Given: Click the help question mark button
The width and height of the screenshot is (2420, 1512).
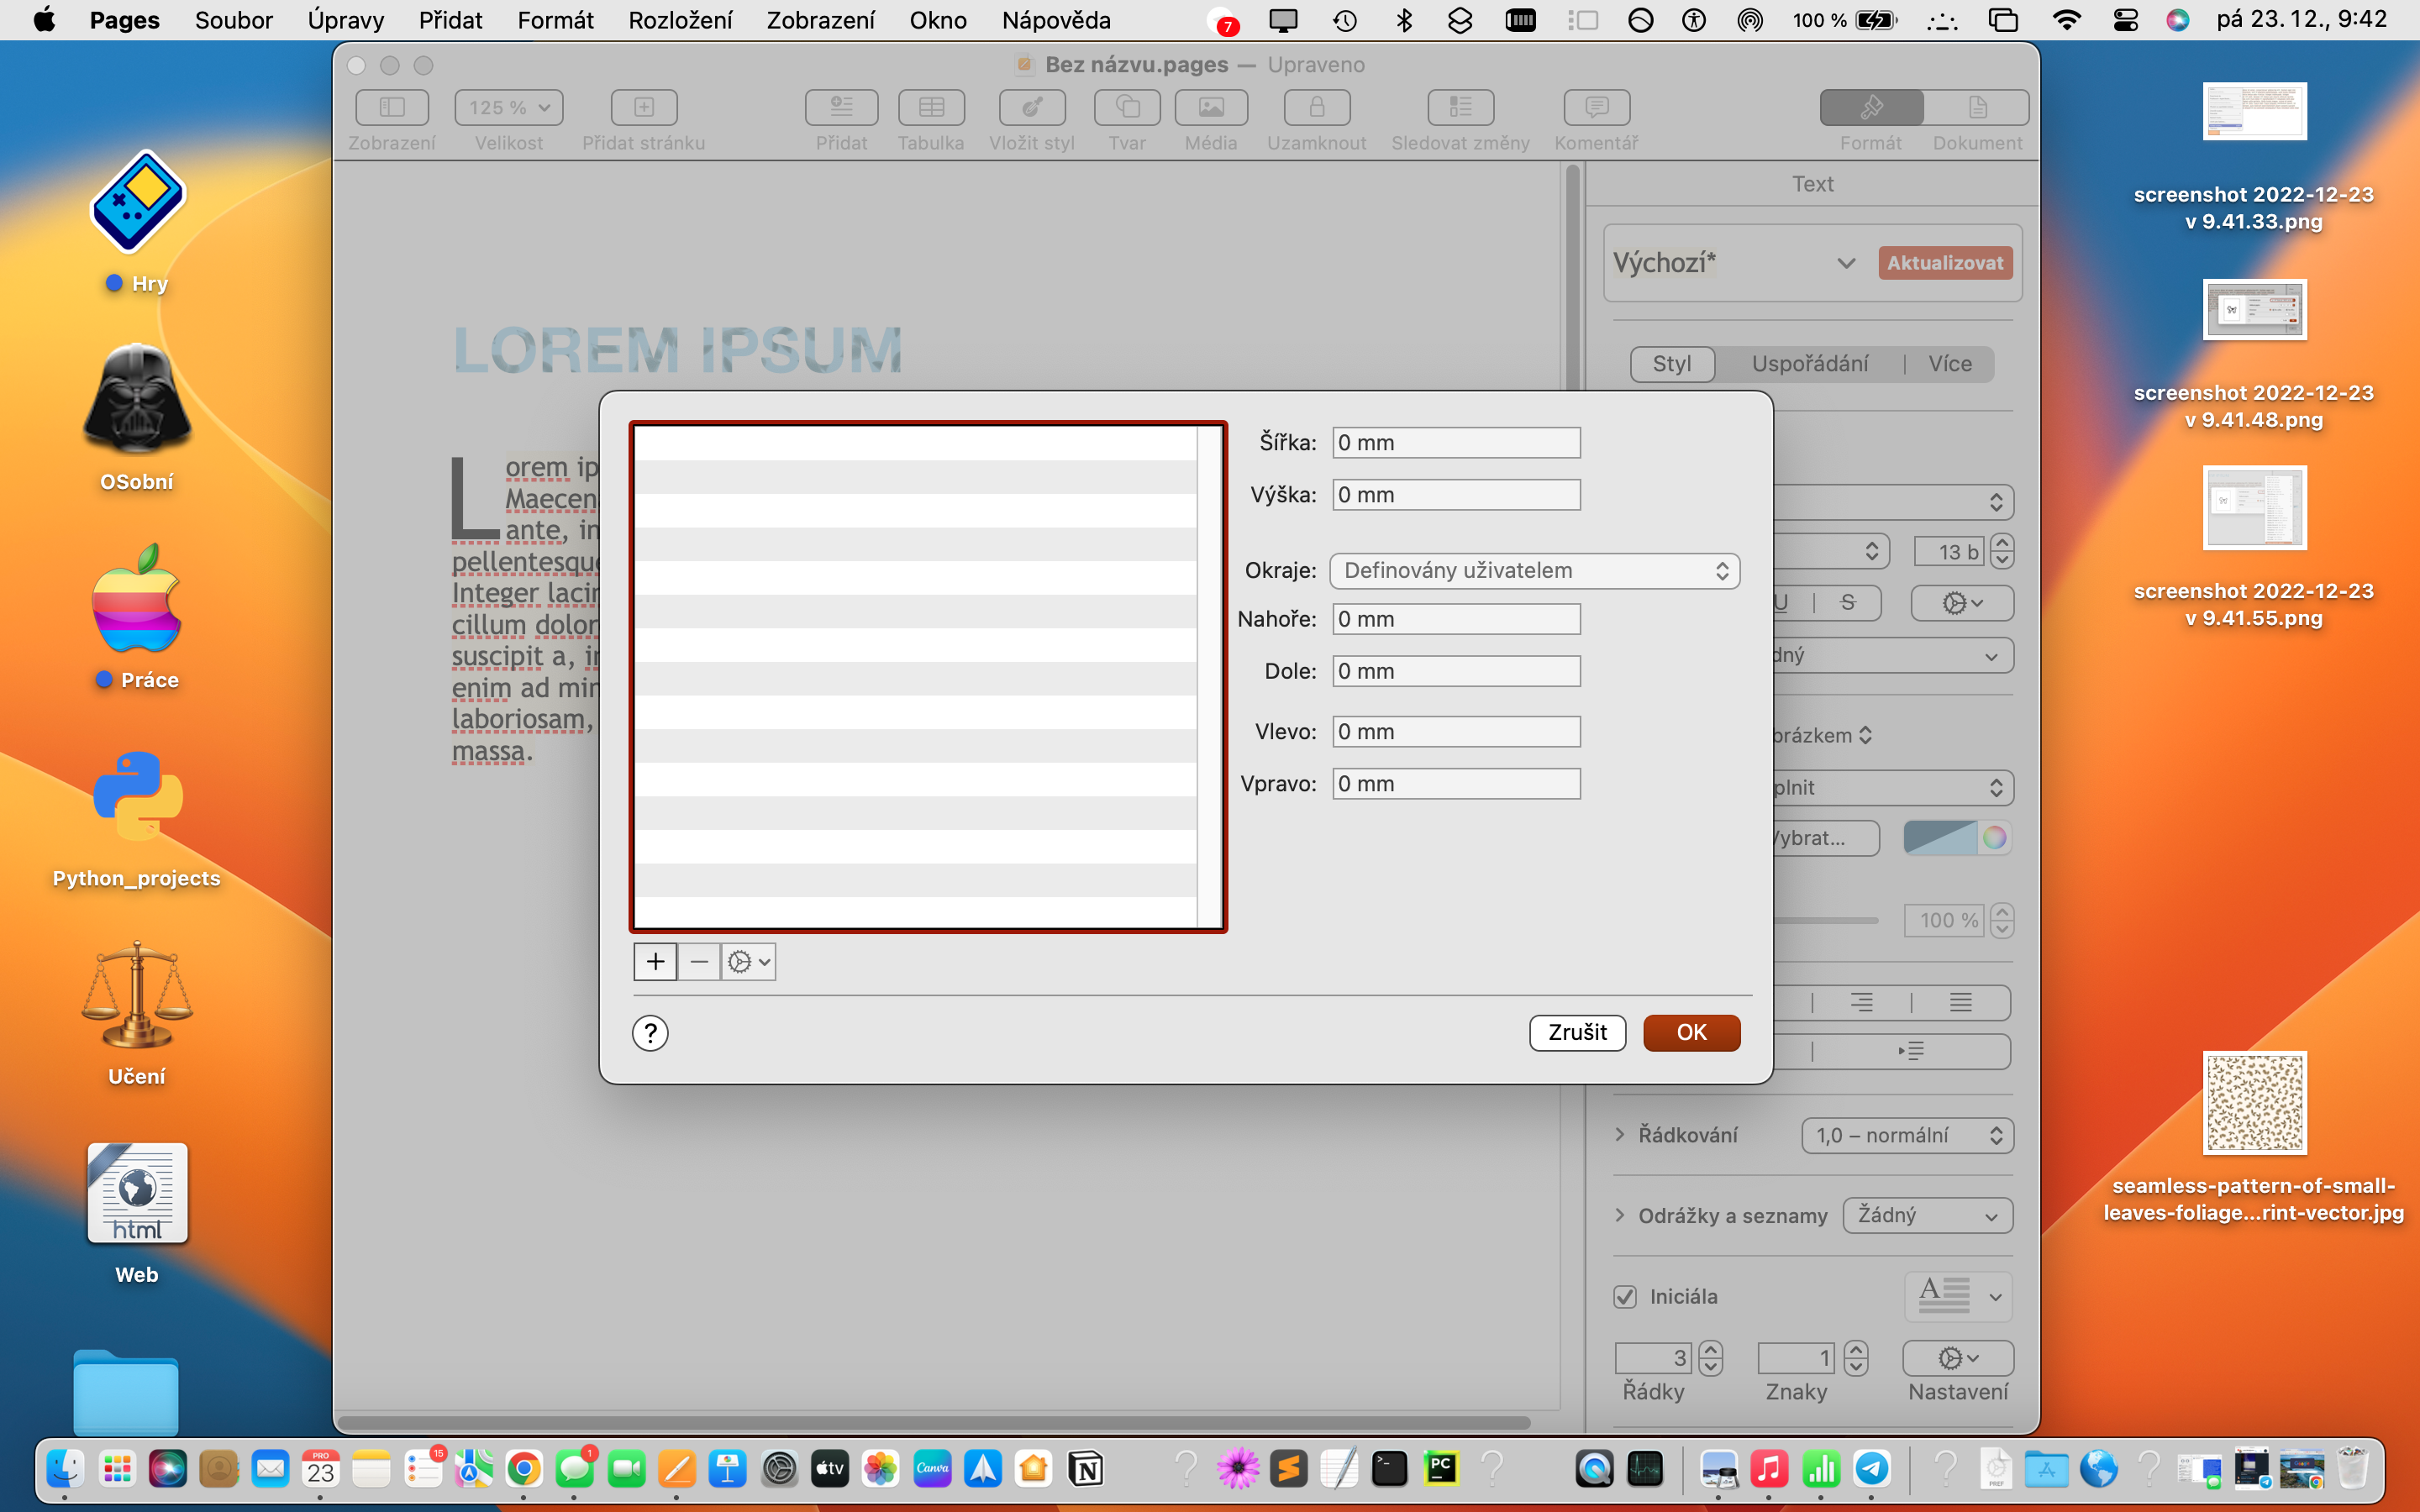Looking at the screenshot, I should pos(650,1032).
